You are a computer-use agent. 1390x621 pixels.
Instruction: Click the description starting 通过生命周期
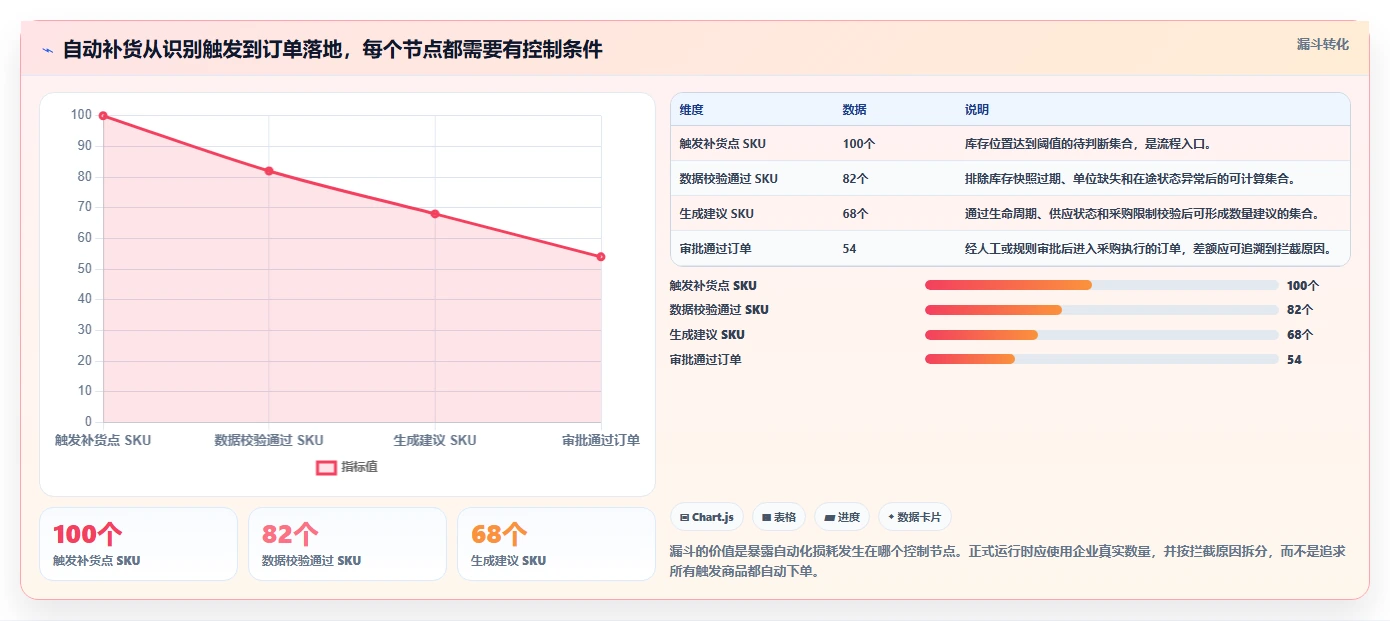(x=1143, y=214)
